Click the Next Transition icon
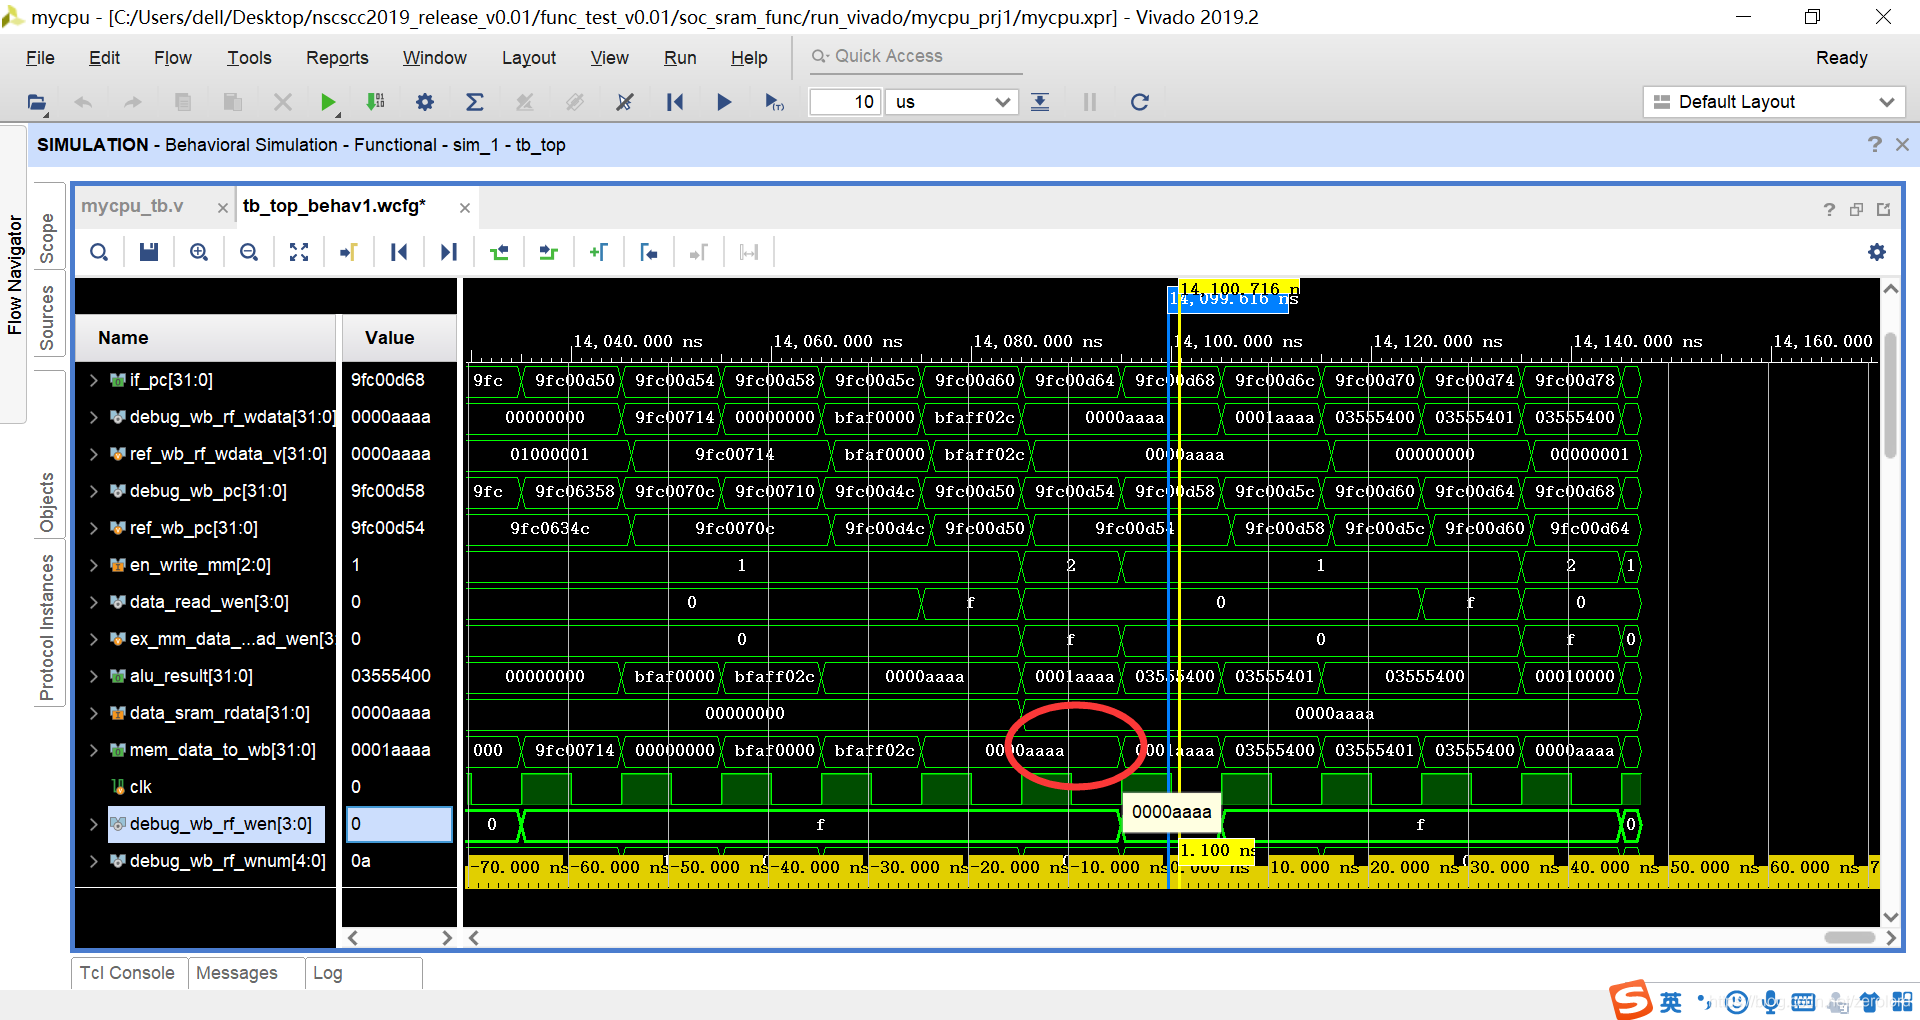 coord(548,252)
